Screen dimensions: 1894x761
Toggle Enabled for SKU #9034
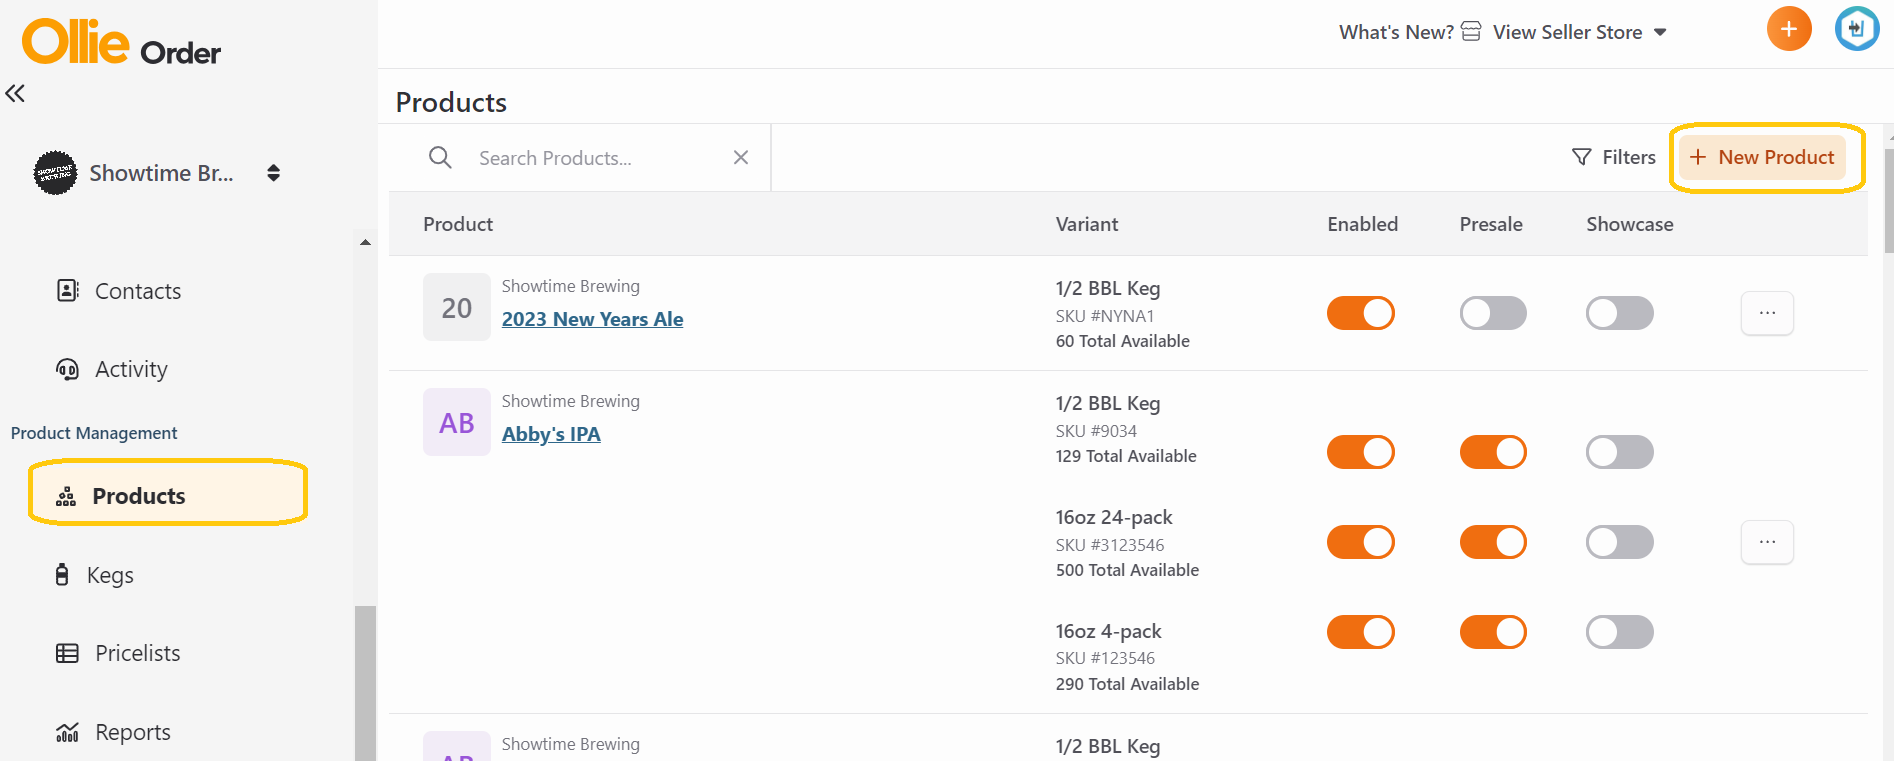pos(1361,452)
